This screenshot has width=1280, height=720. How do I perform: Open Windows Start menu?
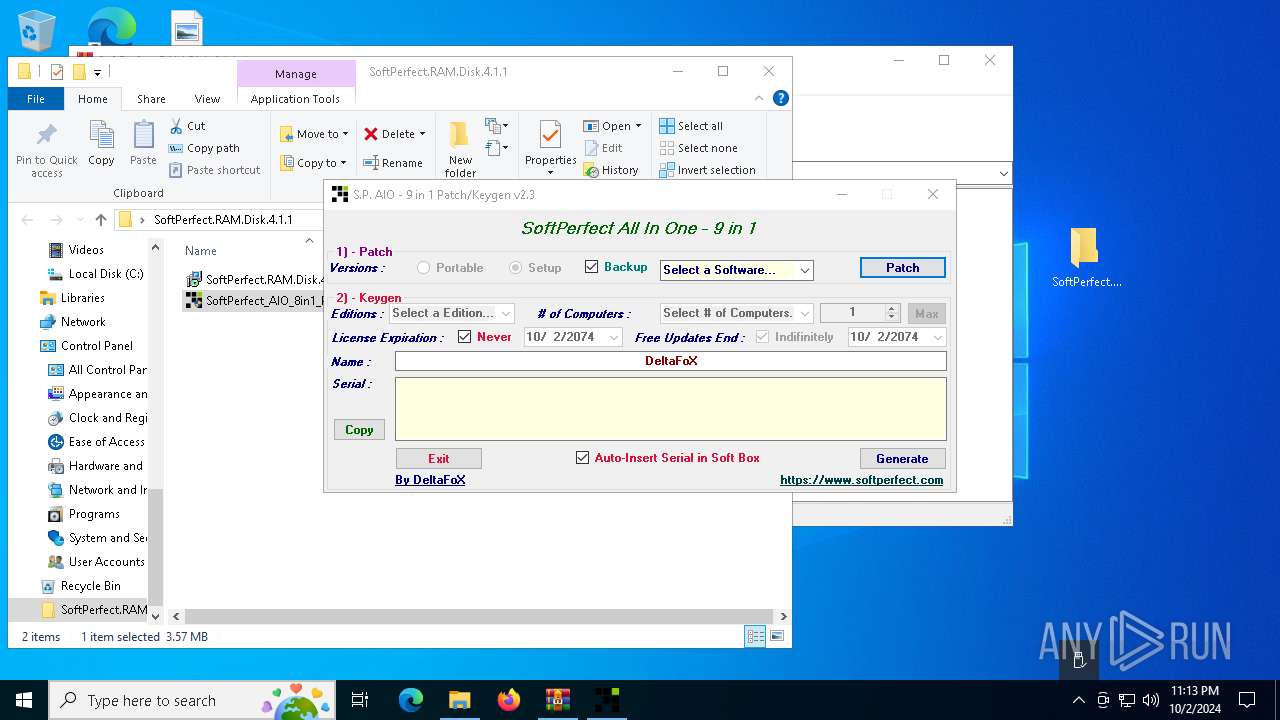tap(24, 700)
